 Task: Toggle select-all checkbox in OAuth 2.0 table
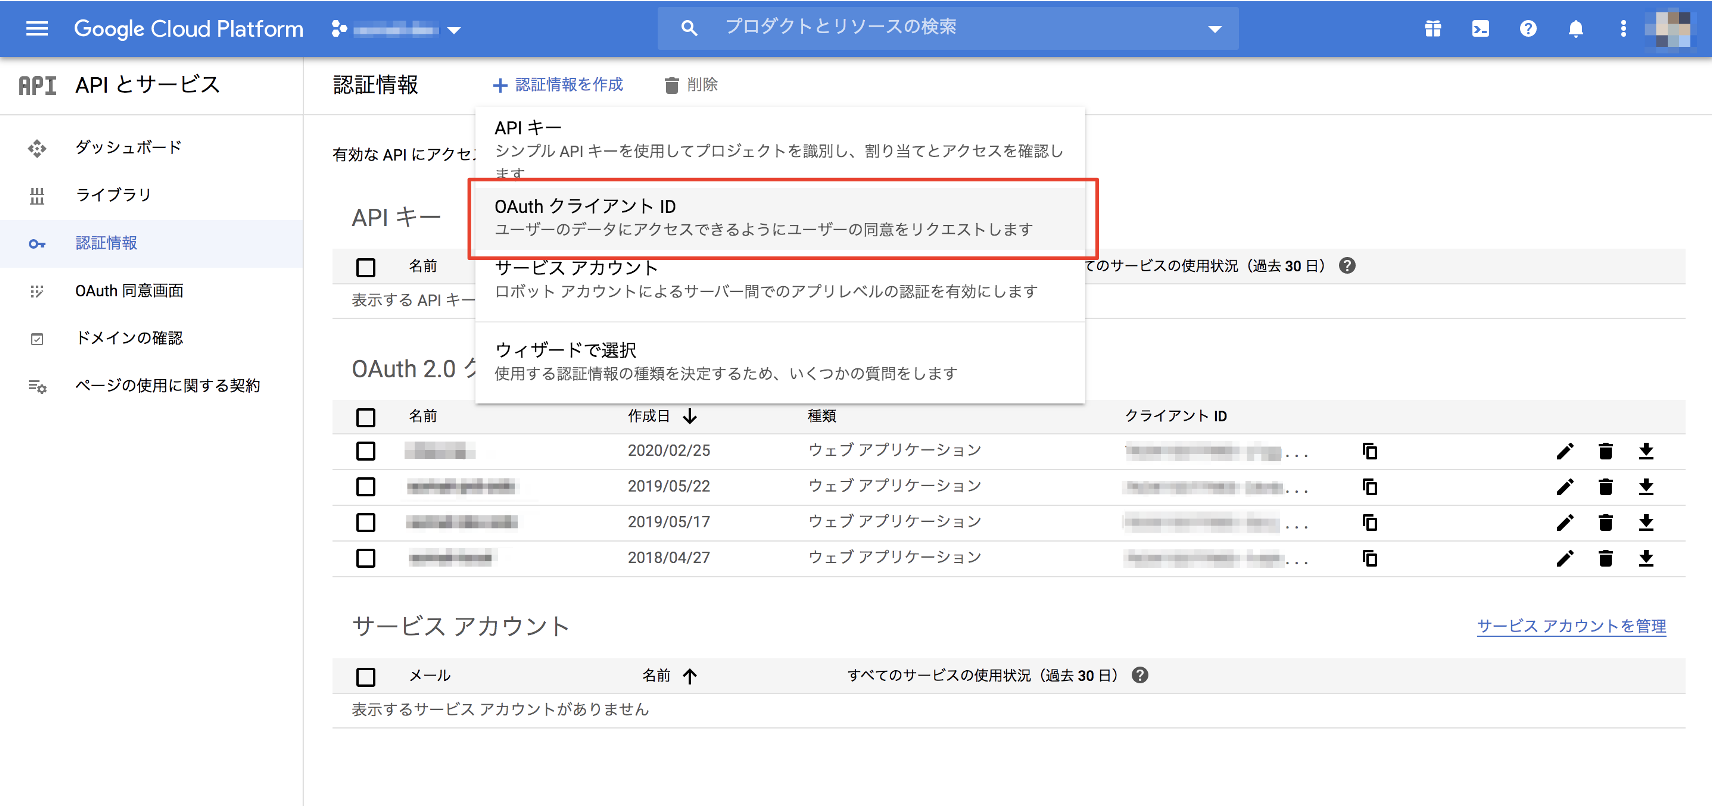pos(366,417)
